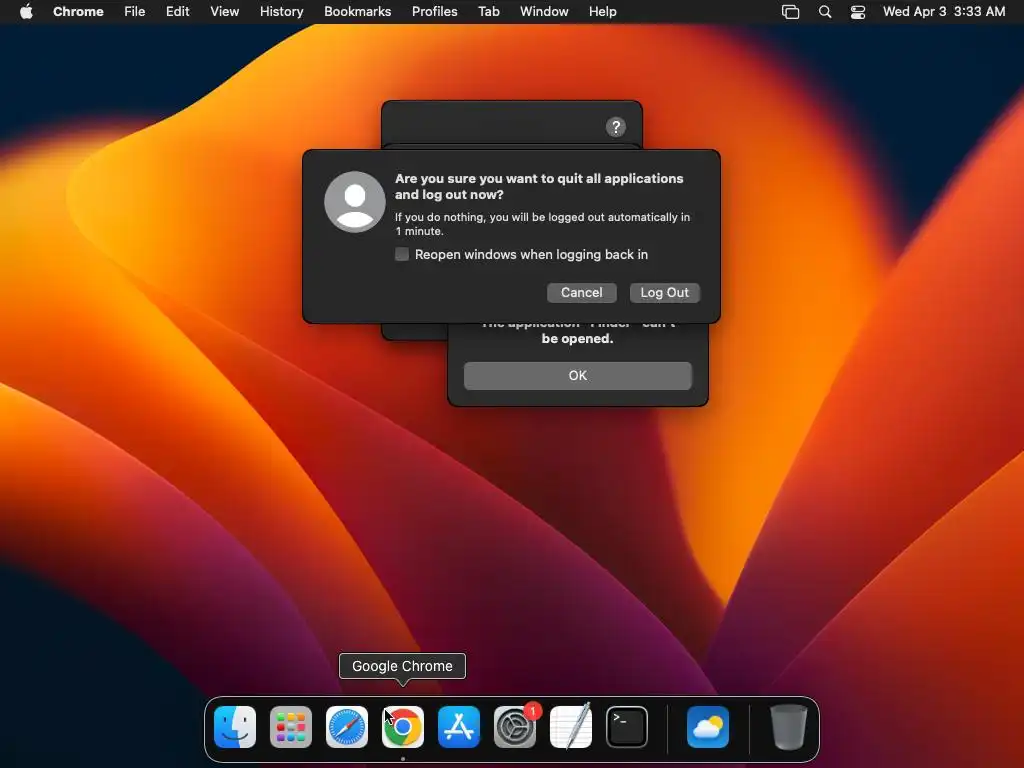Open the Chrome application menu
The image size is (1024, 768).
click(x=78, y=11)
